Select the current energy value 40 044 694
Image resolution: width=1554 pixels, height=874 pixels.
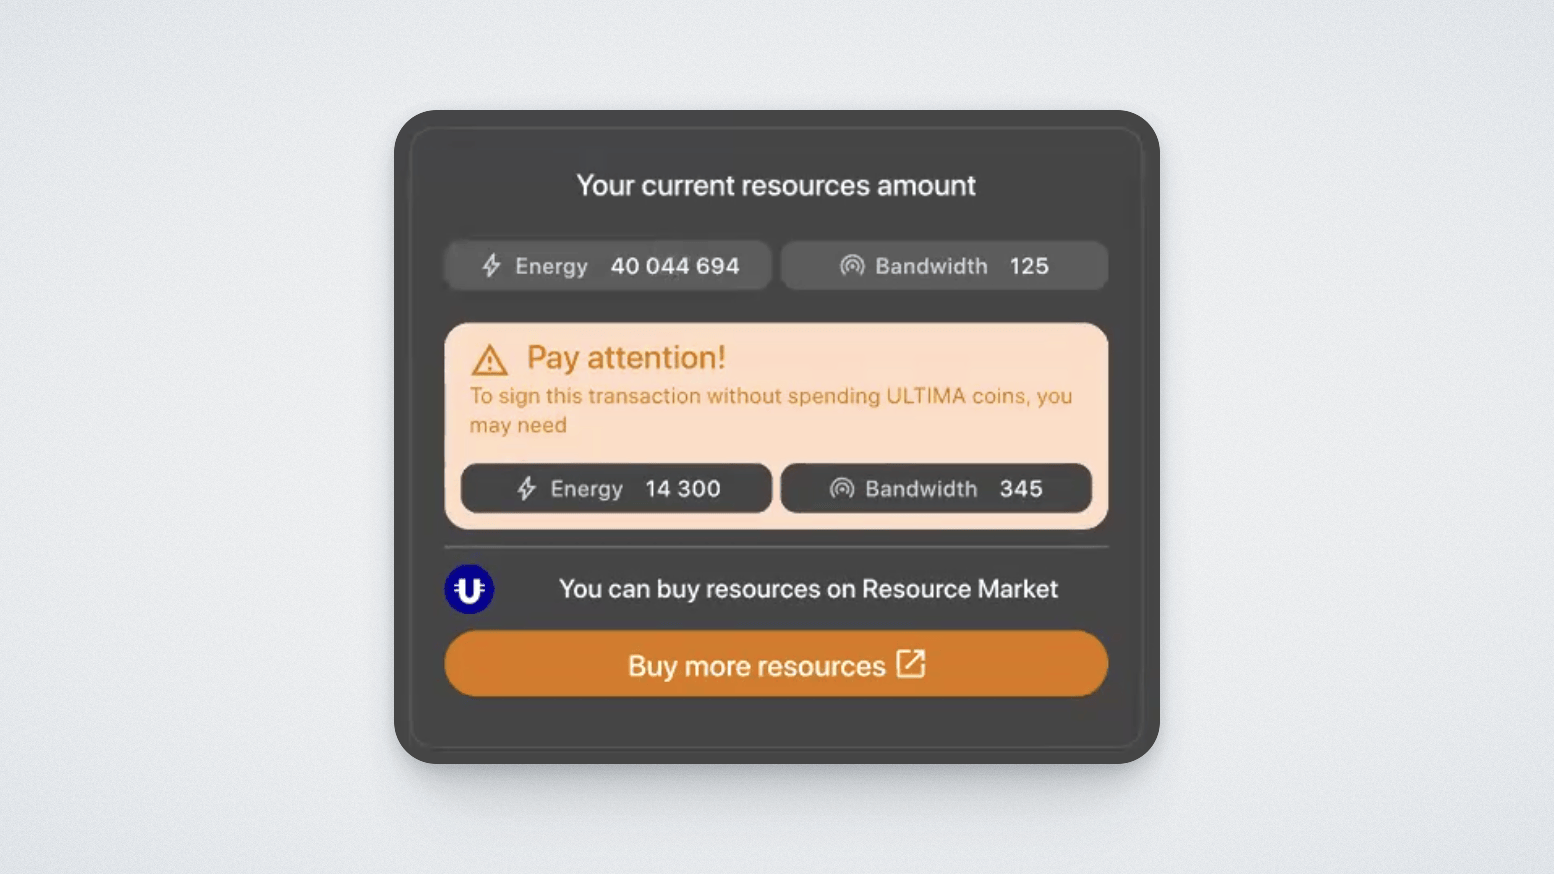coord(675,266)
